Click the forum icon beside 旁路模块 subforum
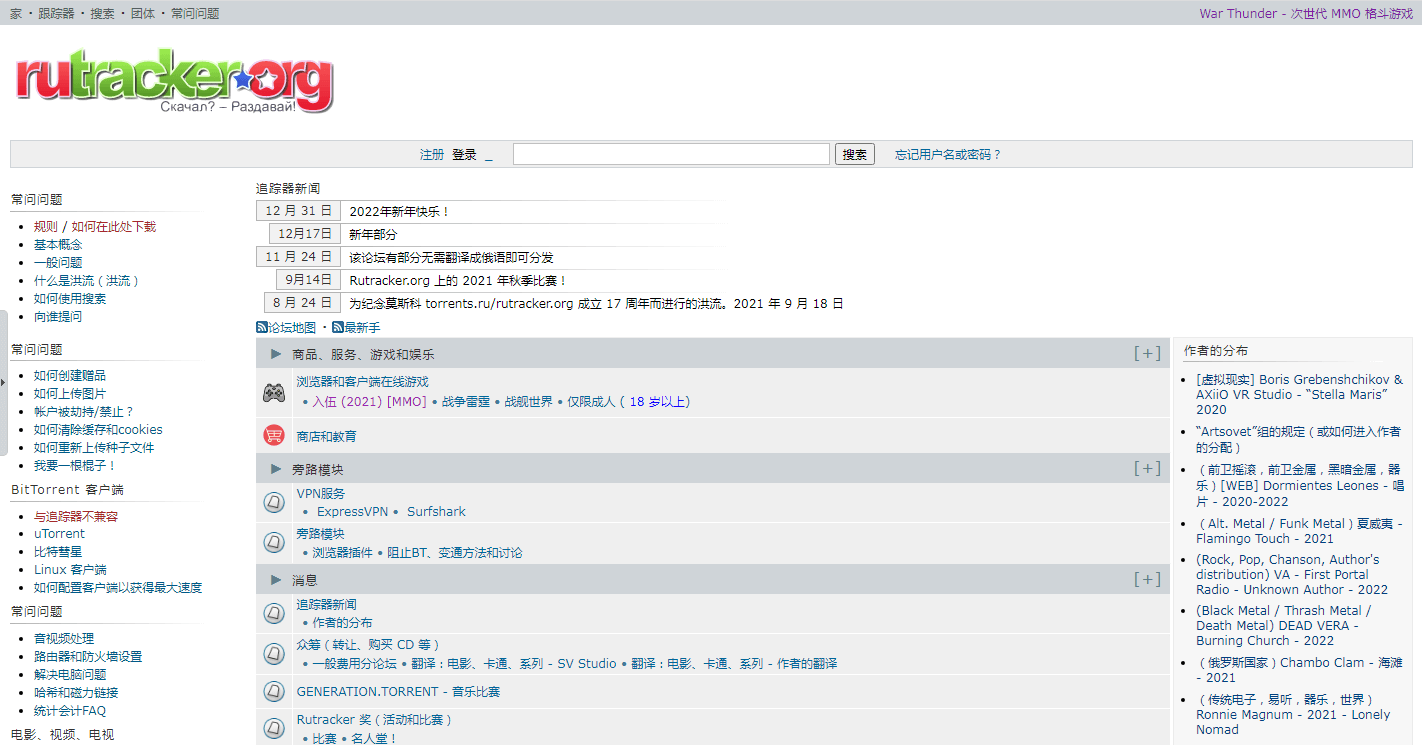Screen dimensions: 1422x745 point(274,542)
